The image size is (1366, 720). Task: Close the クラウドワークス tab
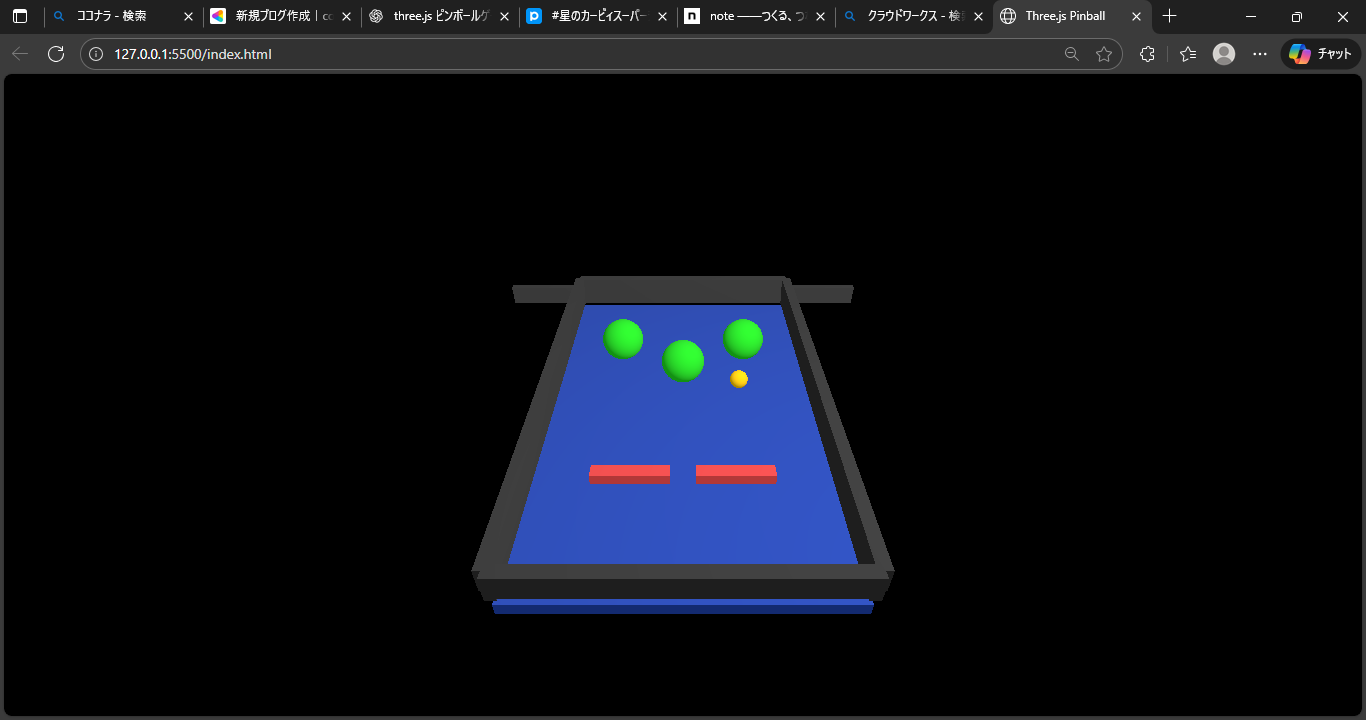tap(978, 17)
